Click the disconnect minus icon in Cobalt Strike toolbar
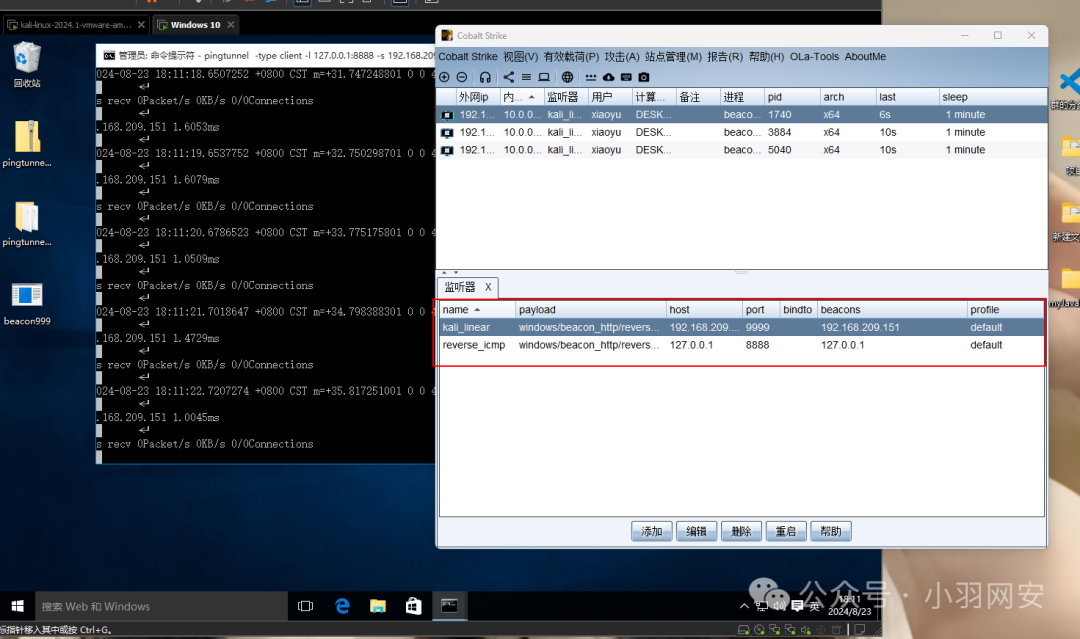This screenshot has height=639, width=1080. (462, 77)
